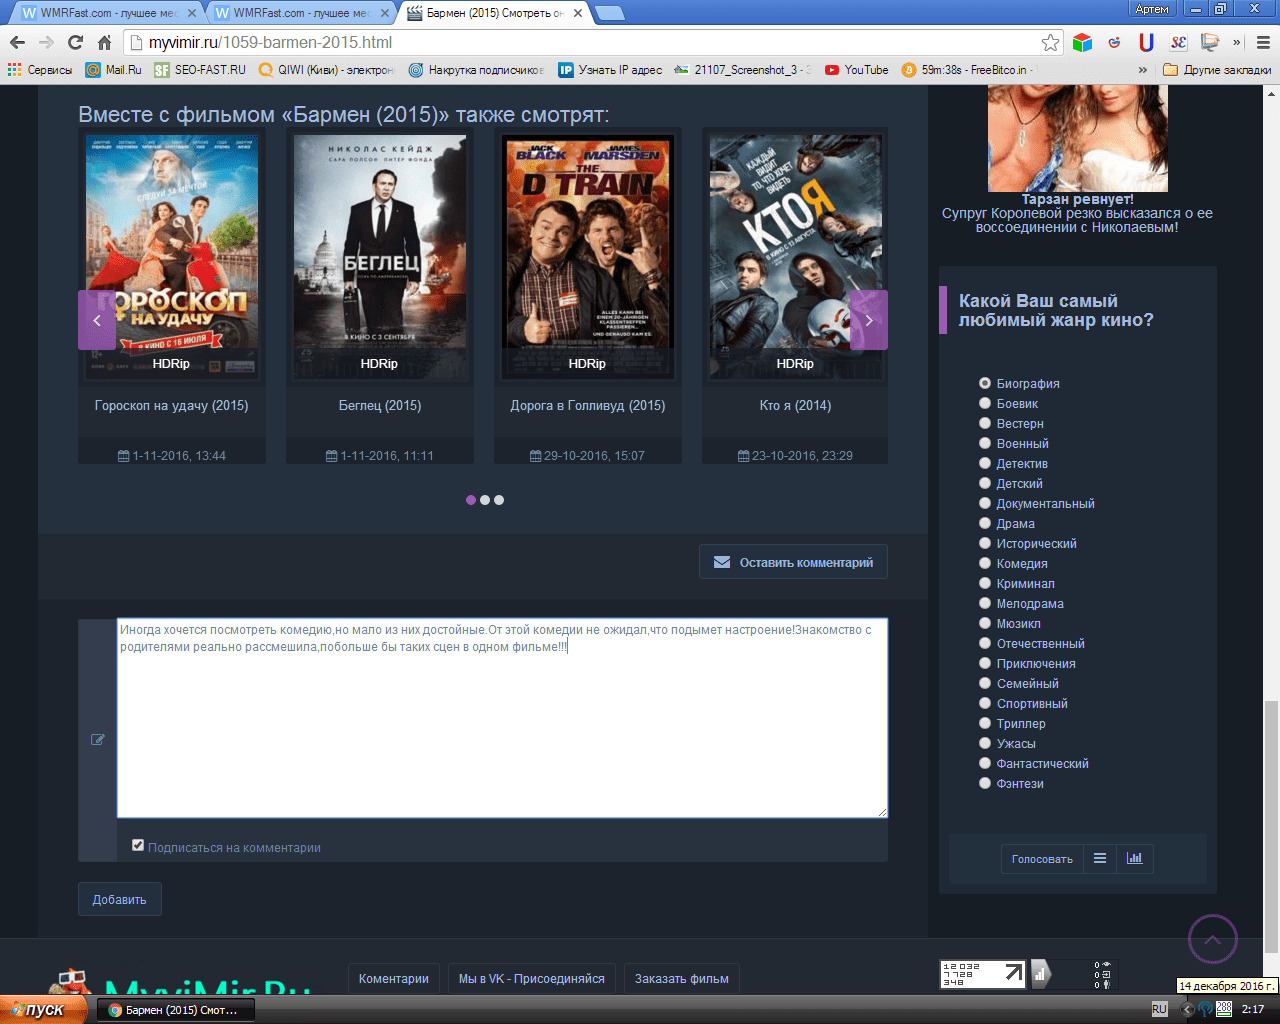The width and height of the screenshot is (1280, 1024).
Task: Show poll list with lines icon
Action: coord(1100,858)
